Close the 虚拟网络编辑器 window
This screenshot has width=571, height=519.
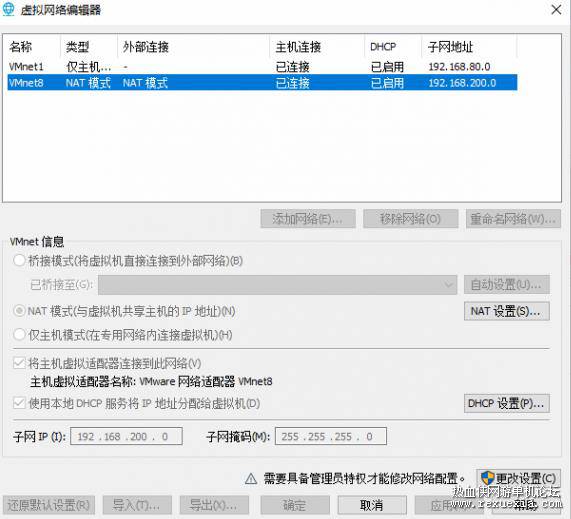556,10
